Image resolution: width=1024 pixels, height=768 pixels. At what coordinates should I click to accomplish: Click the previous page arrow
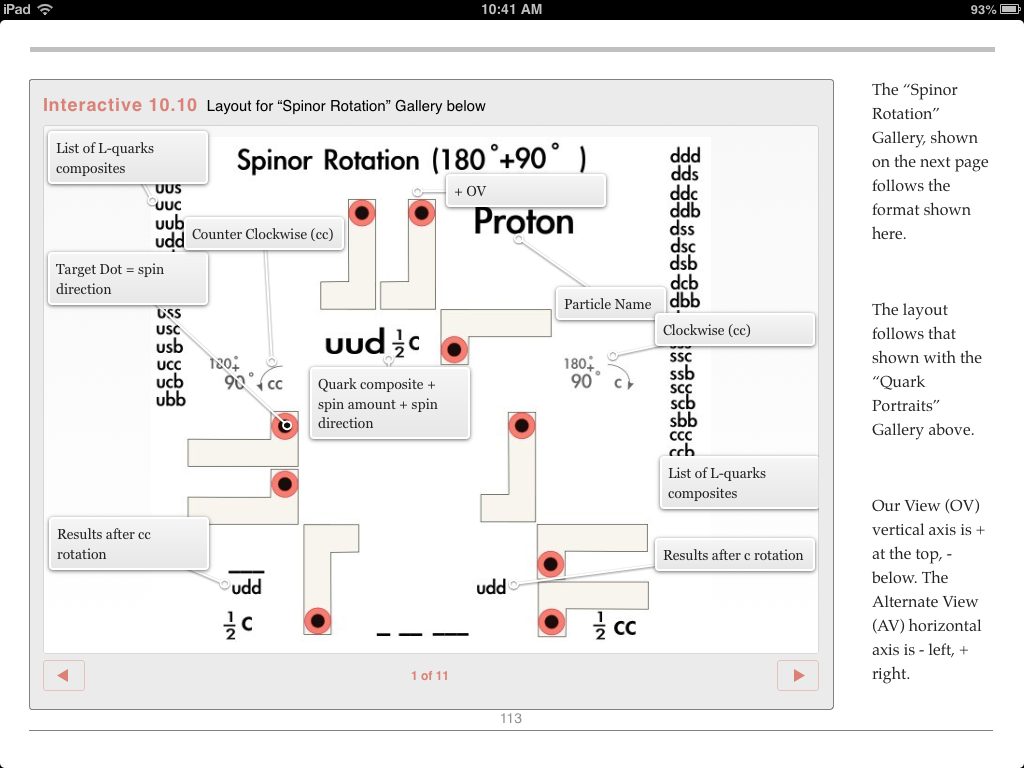point(64,675)
